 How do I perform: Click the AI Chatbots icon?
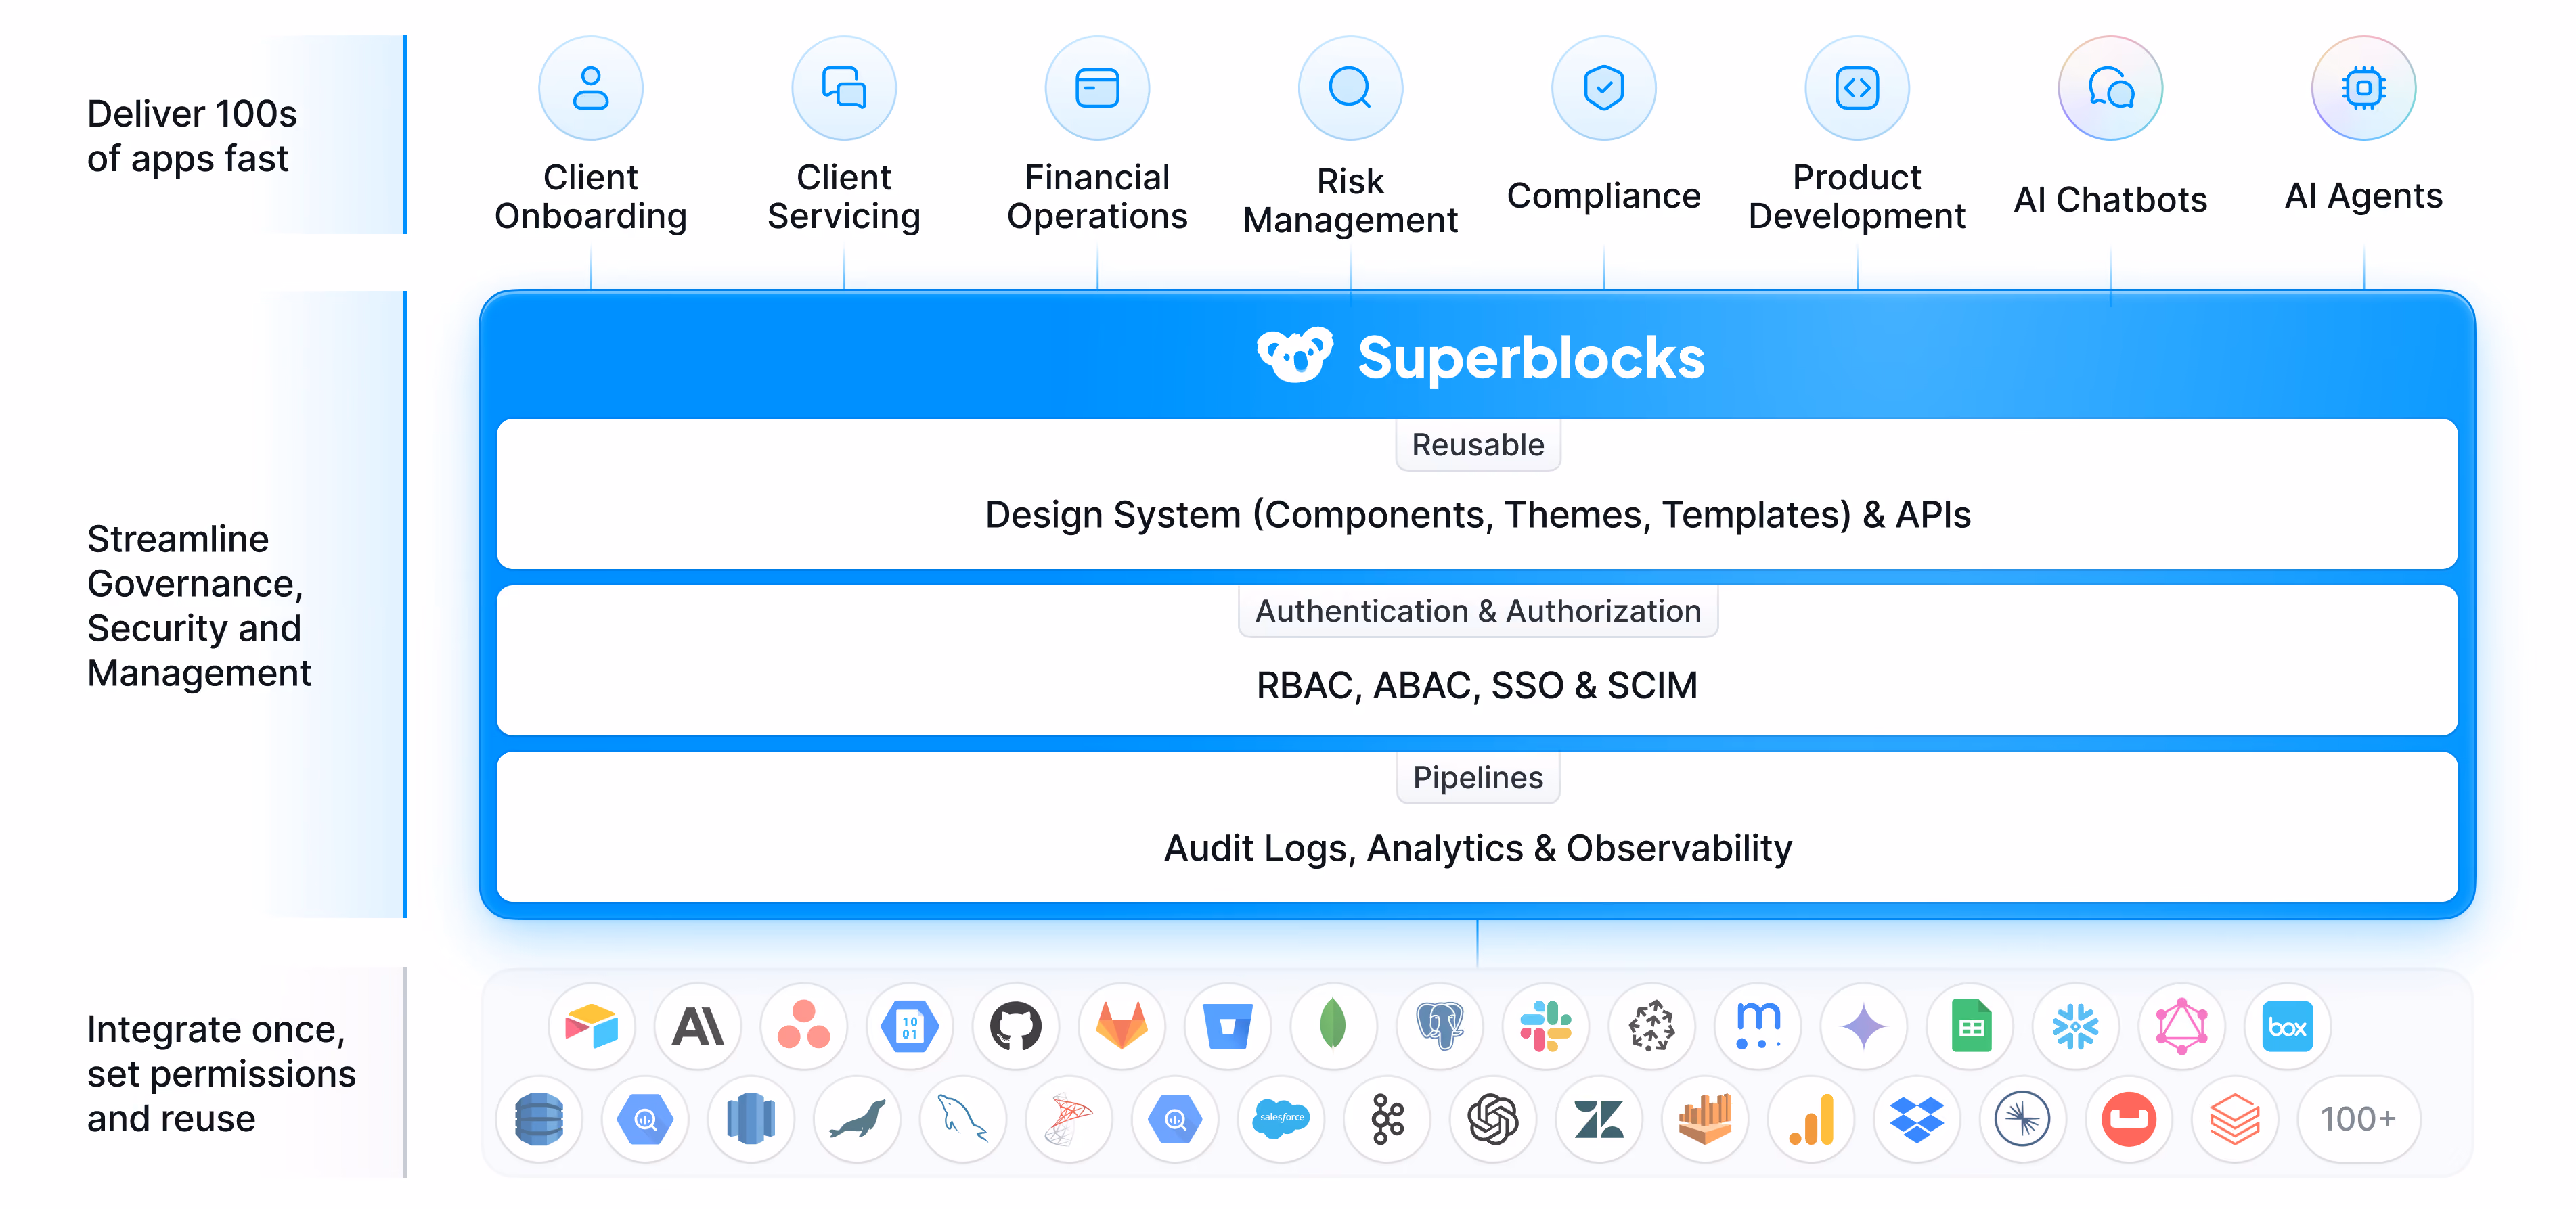[x=2110, y=88]
